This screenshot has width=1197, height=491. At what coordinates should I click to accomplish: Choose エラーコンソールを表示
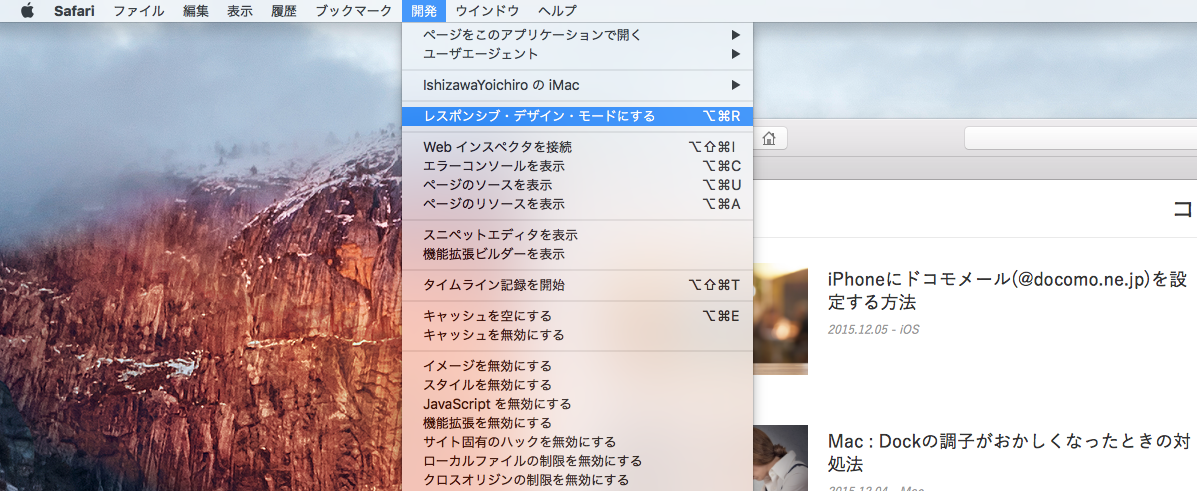(x=577, y=166)
